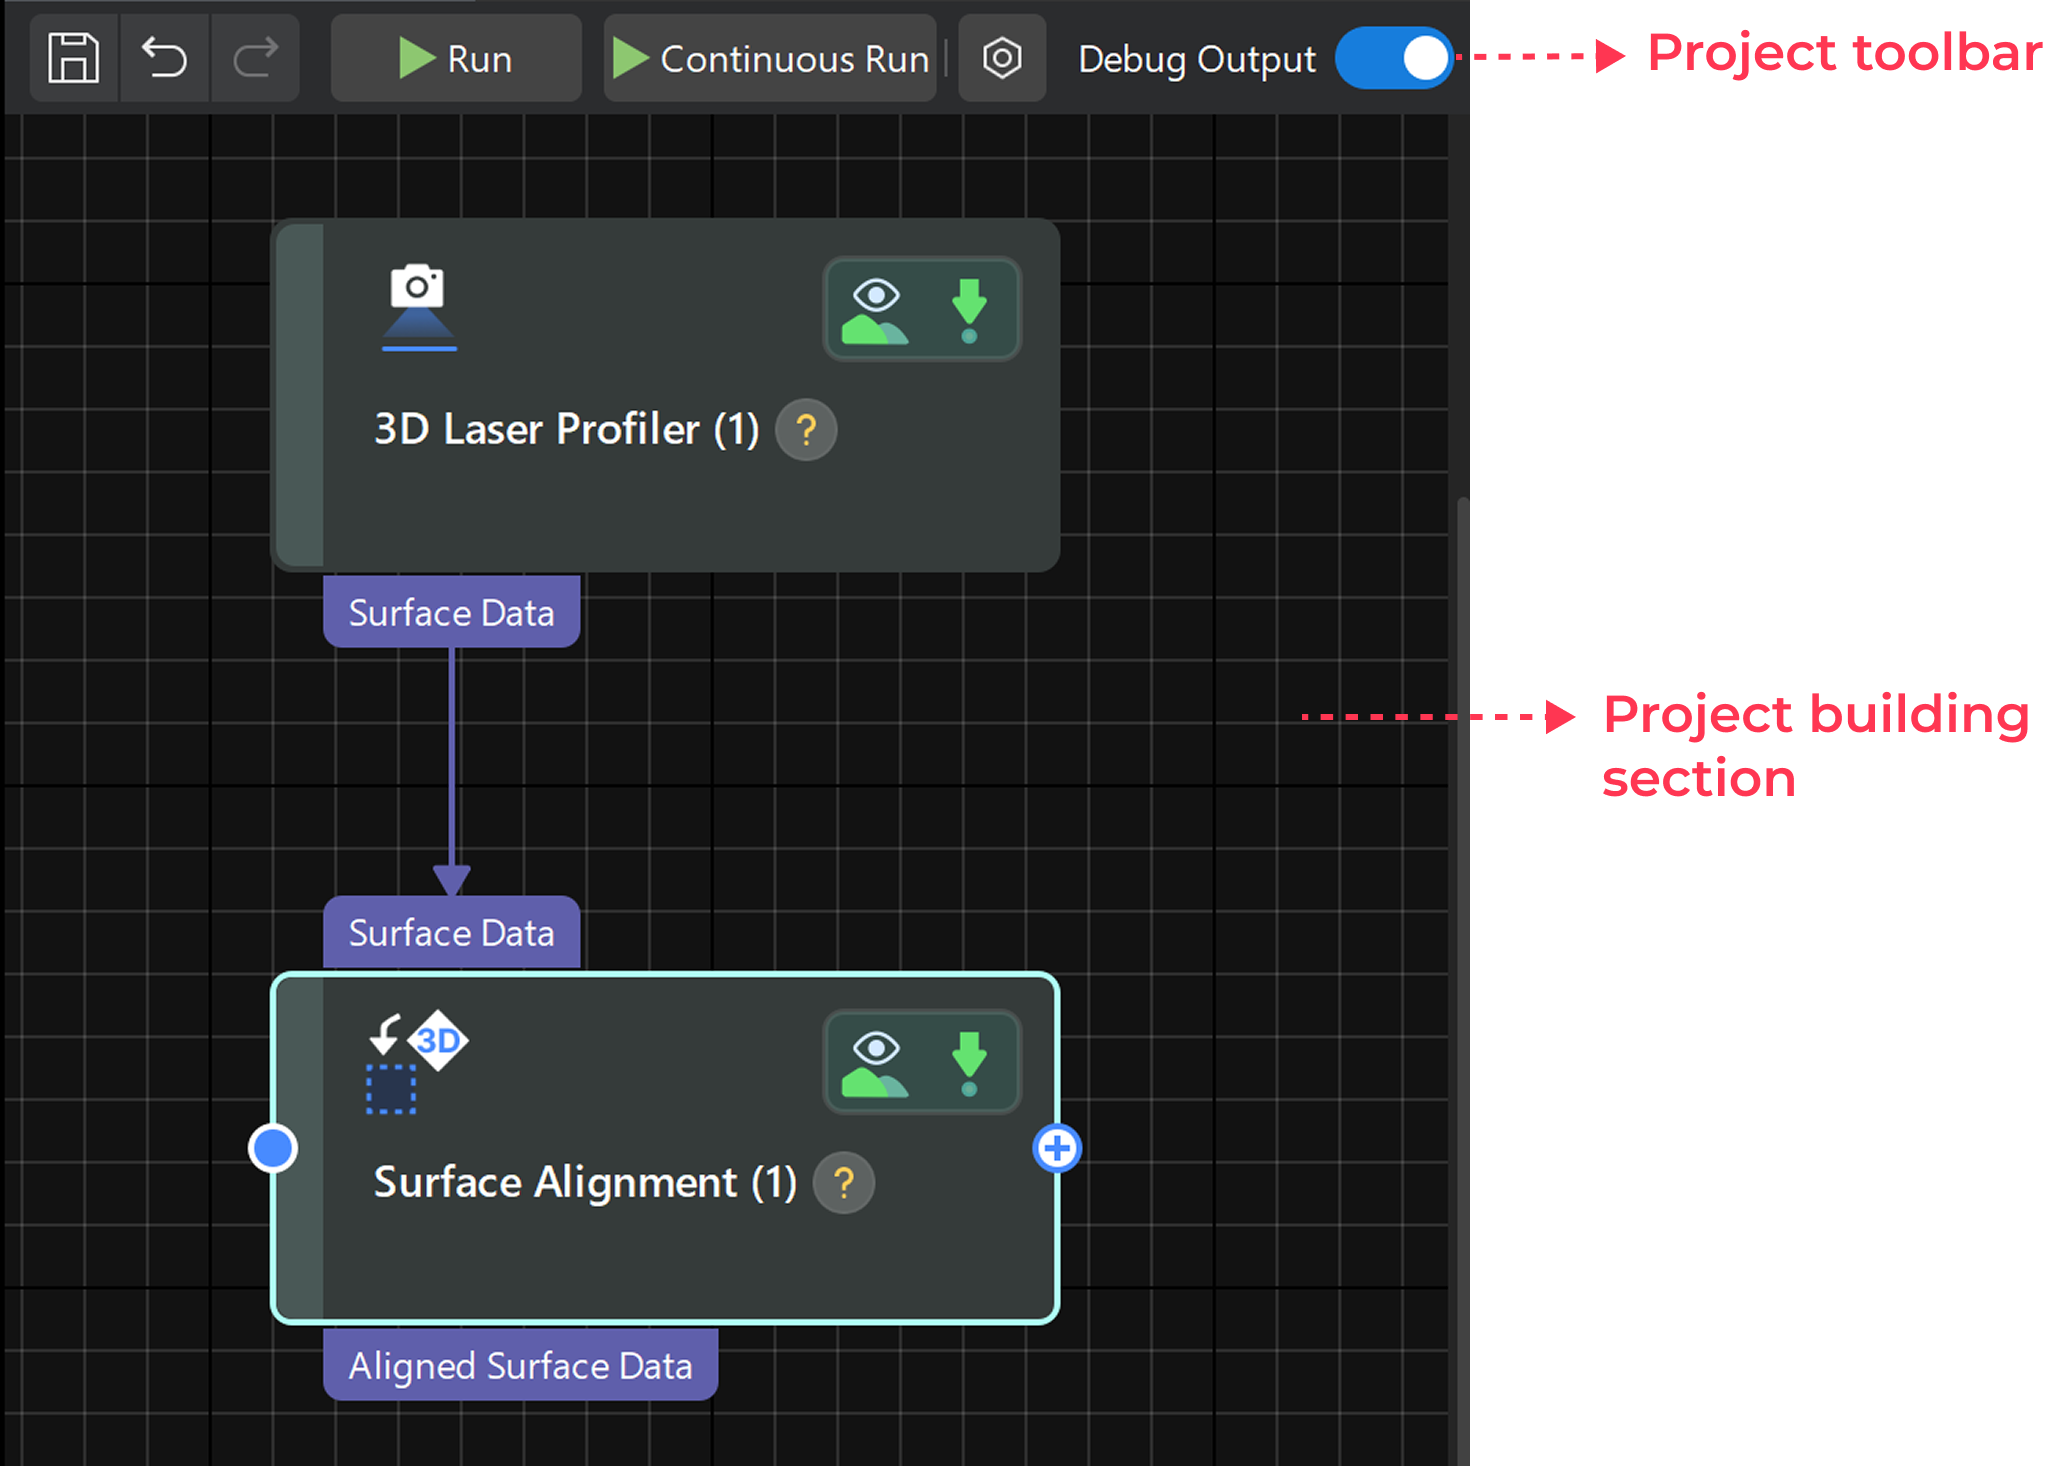This screenshot has width=2046, height=1466.
Task: Click the Aligned Surface Data port label
Action: coord(519,1365)
